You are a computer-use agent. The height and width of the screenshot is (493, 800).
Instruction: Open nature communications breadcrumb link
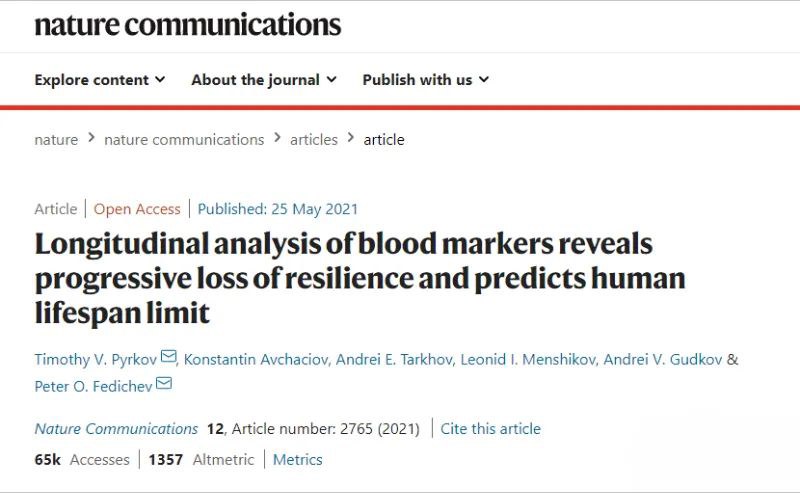click(x=184, y=140)
